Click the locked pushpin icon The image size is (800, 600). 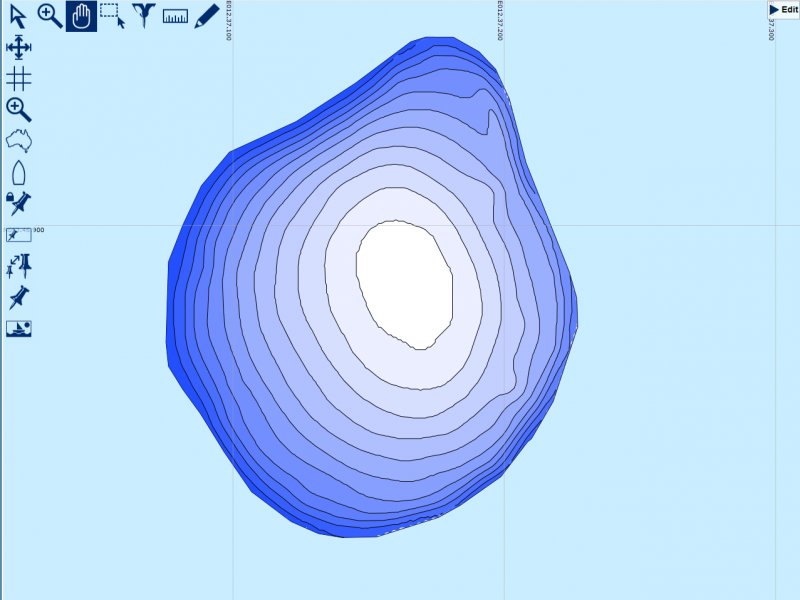click(x=18, y=204)
